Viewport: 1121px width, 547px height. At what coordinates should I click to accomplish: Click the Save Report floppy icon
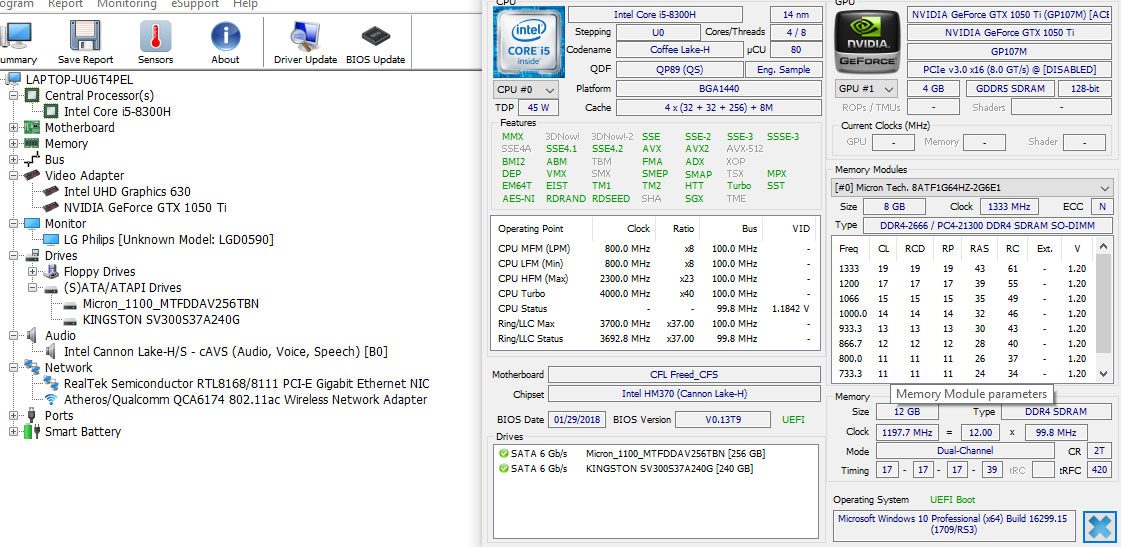pos(85,36)
